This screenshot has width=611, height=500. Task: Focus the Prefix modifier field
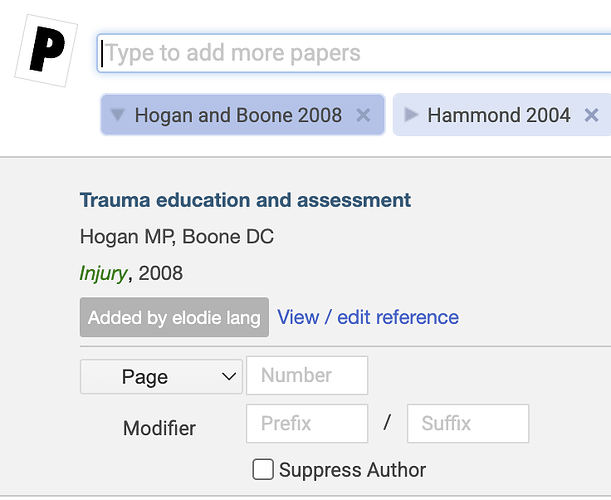[307, 424]
